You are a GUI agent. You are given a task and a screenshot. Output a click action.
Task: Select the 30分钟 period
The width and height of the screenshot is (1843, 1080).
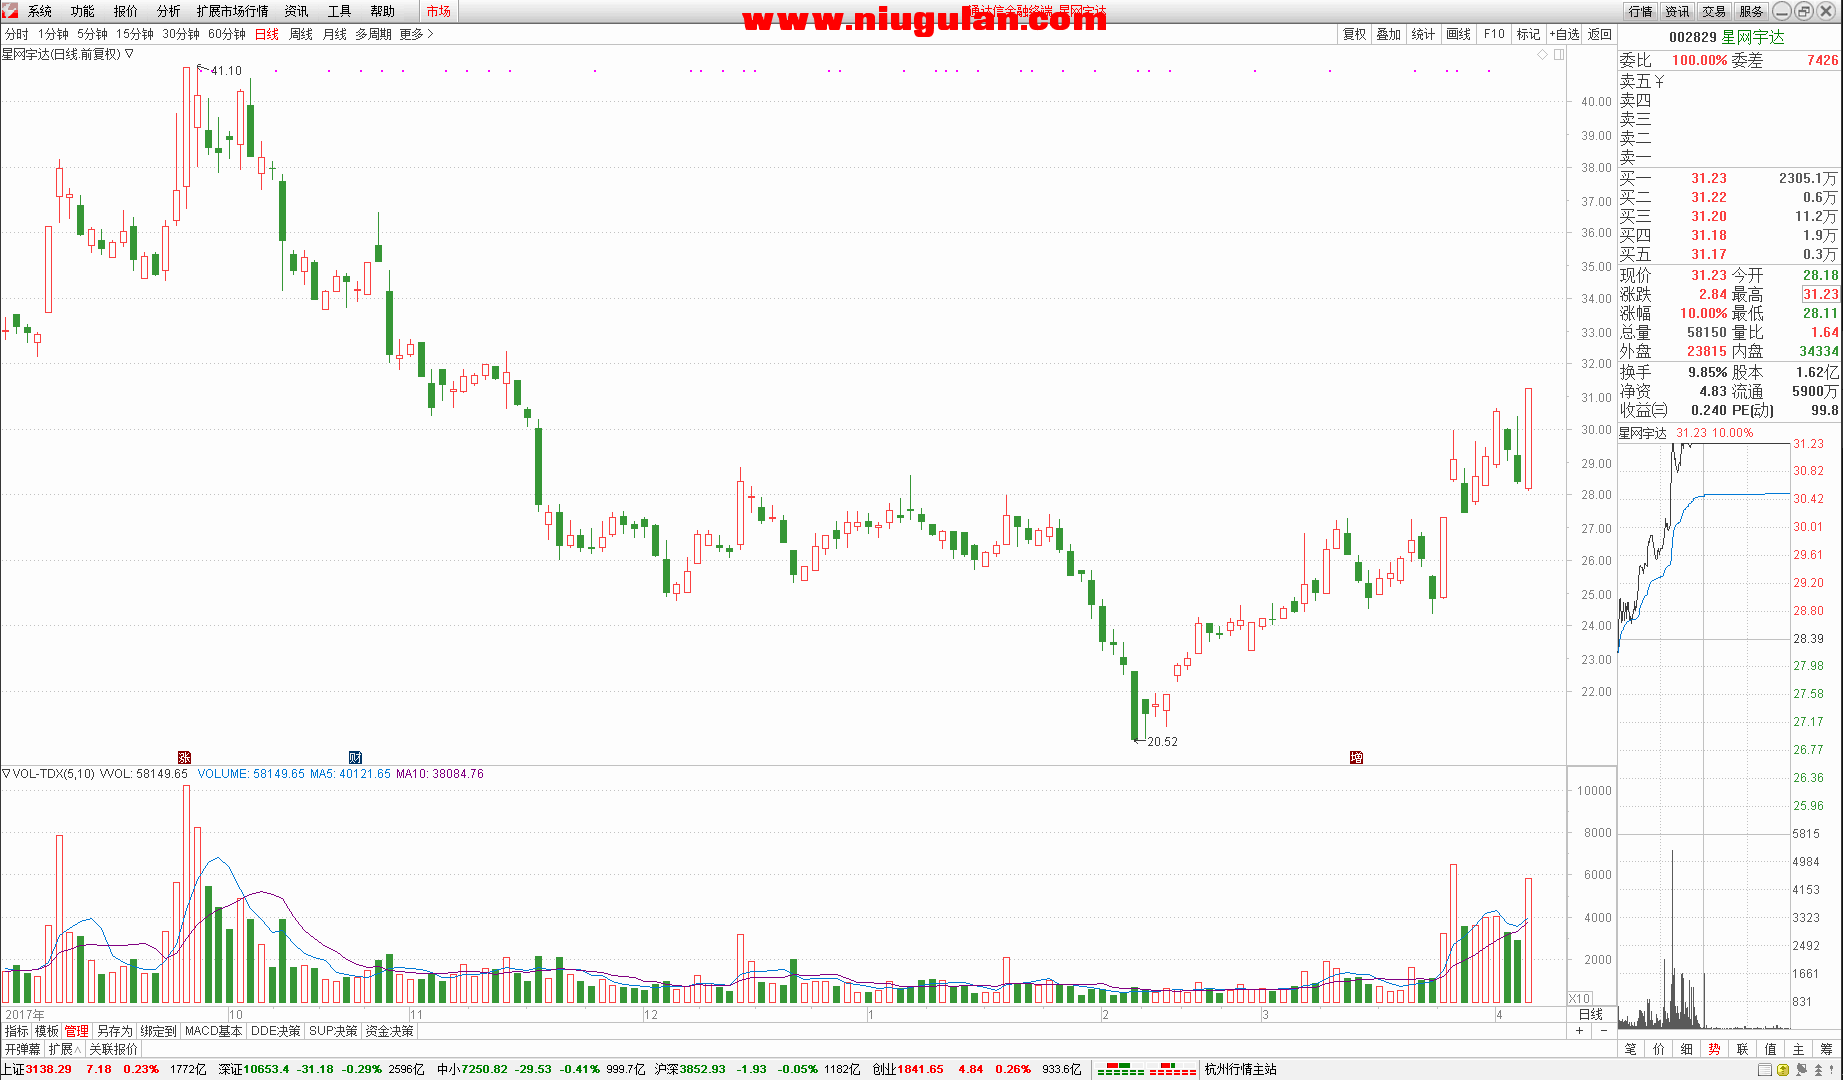click(x=181, y=34)
